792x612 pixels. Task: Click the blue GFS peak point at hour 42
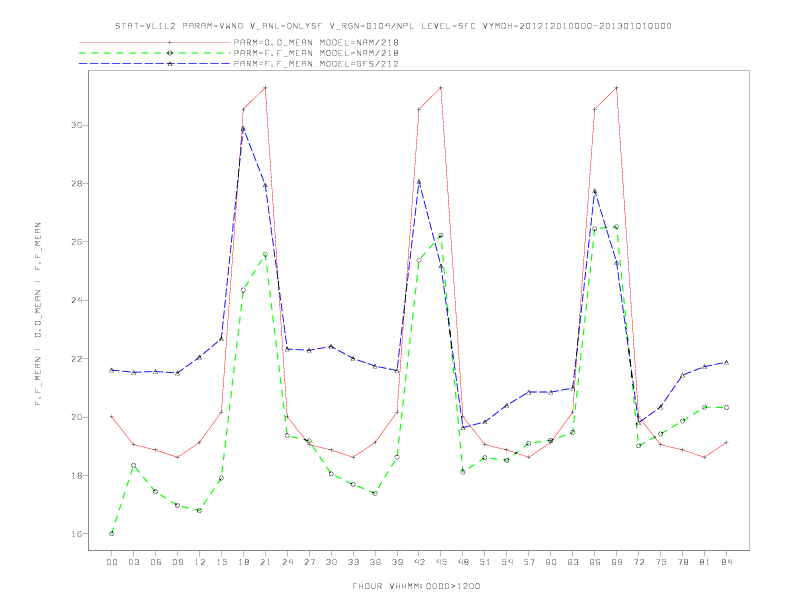[419, 182]
